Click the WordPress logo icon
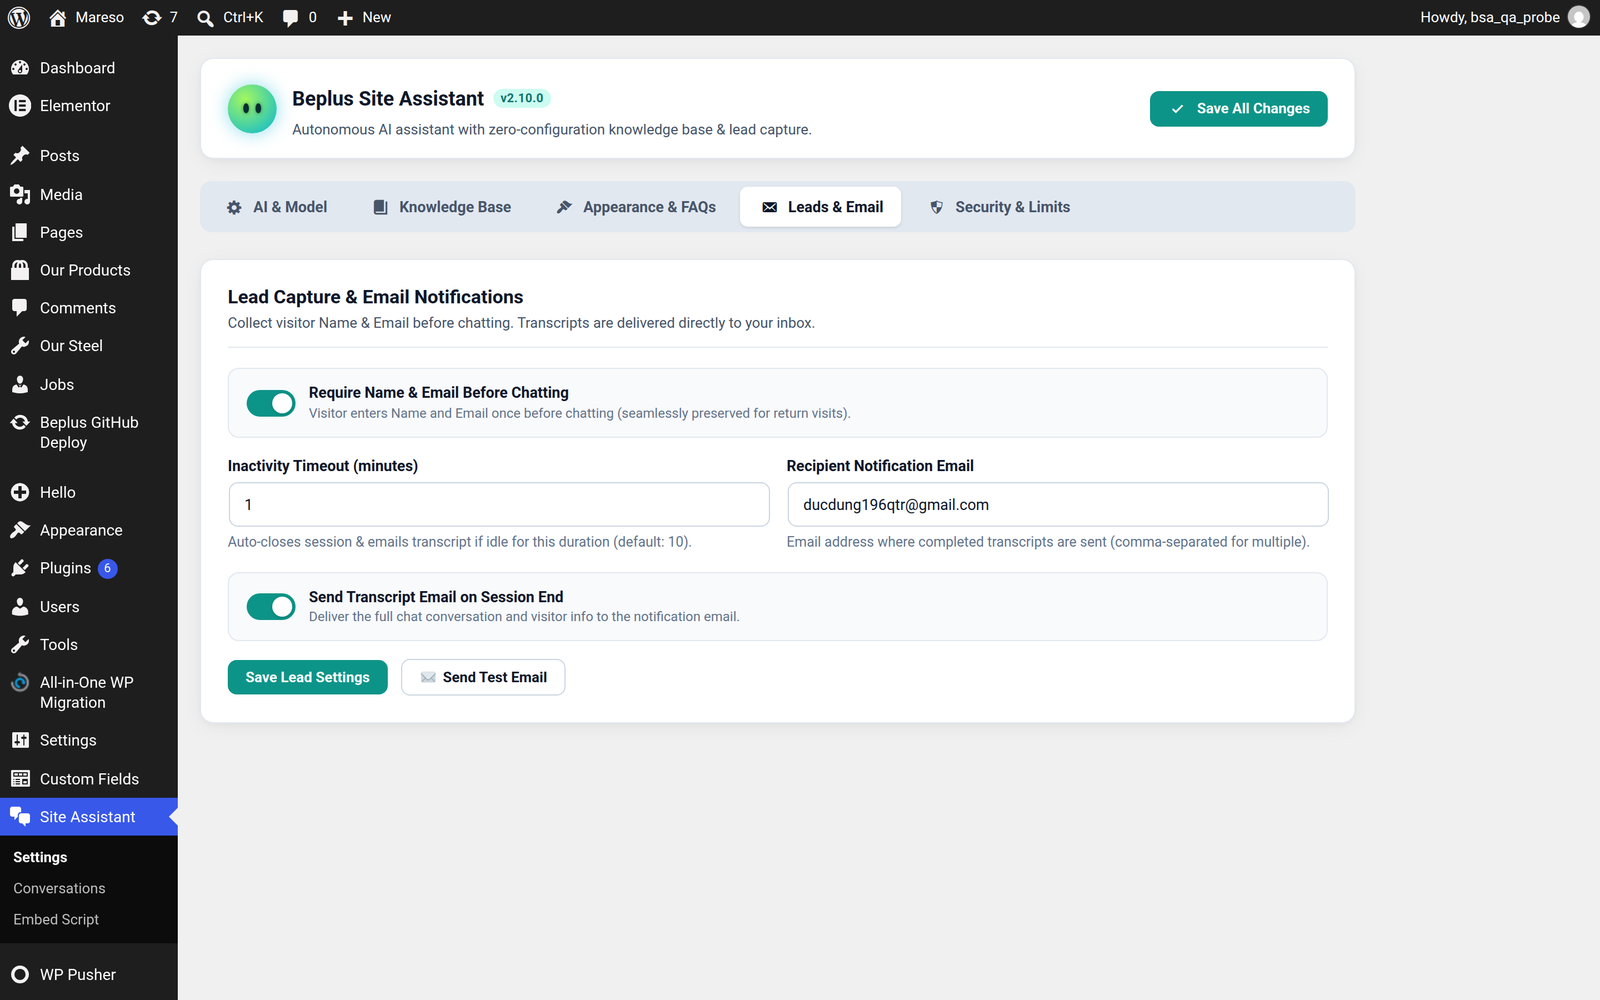This screenshot has height=1000, width=1600. 19,17
